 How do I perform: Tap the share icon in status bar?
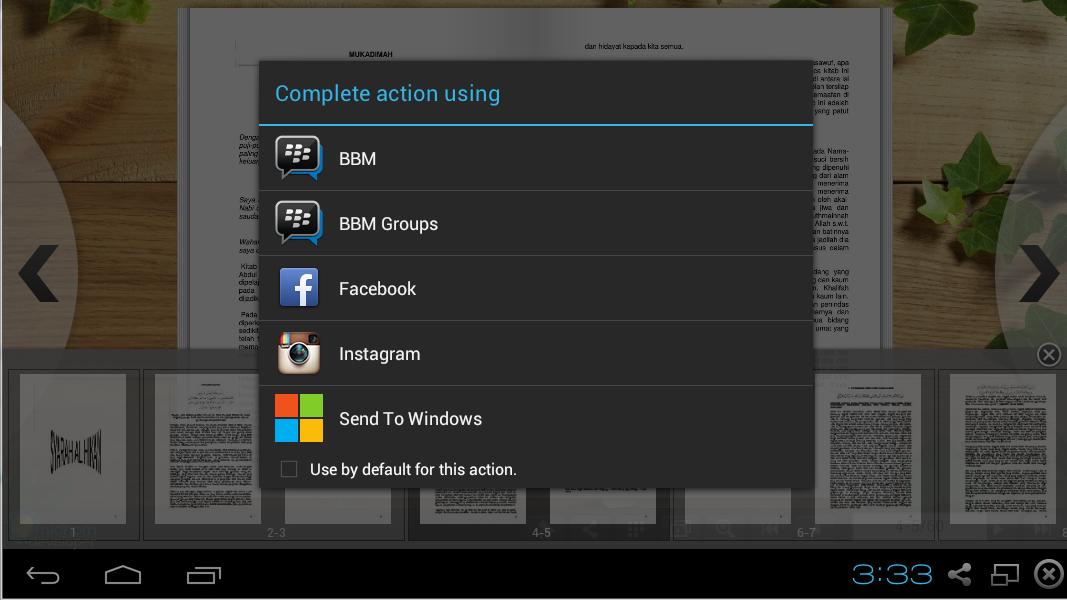(960, 574)
